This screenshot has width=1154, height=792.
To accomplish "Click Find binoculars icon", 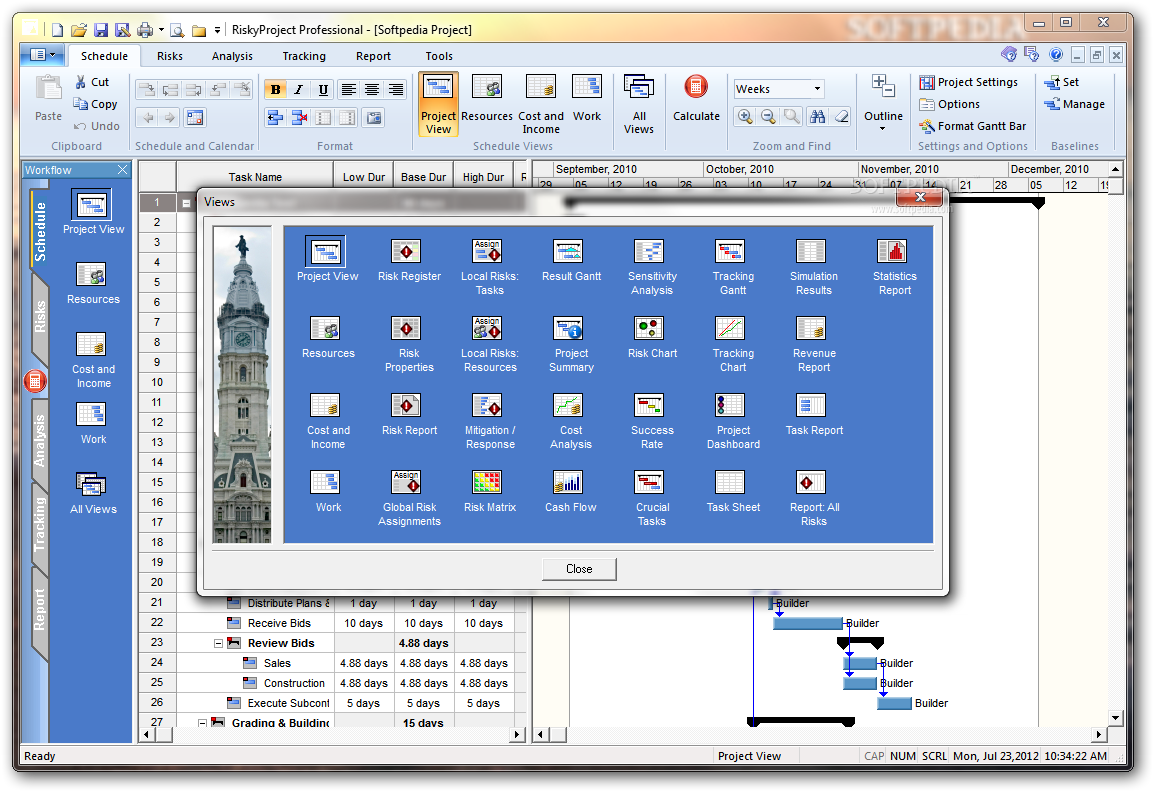I will [817, 116].
